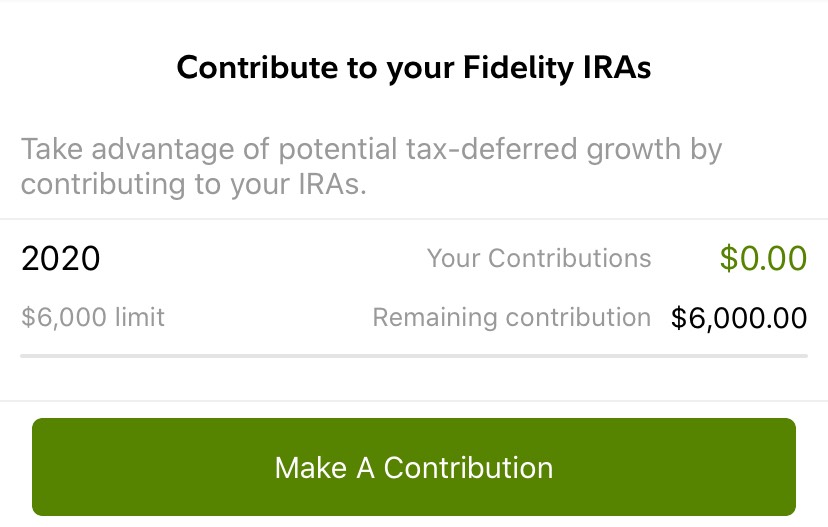Click the 2020 contribution year label
Screen dimensions: 828x527
point(61,259)
